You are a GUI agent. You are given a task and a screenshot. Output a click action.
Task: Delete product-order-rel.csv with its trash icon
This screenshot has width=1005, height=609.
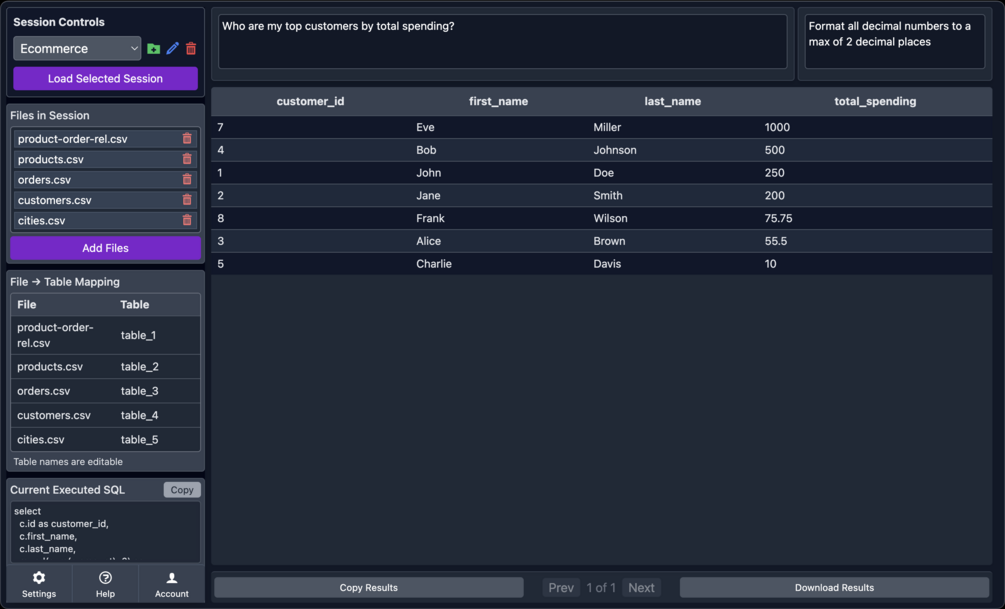pyautogui.click(x=187, y=138)
